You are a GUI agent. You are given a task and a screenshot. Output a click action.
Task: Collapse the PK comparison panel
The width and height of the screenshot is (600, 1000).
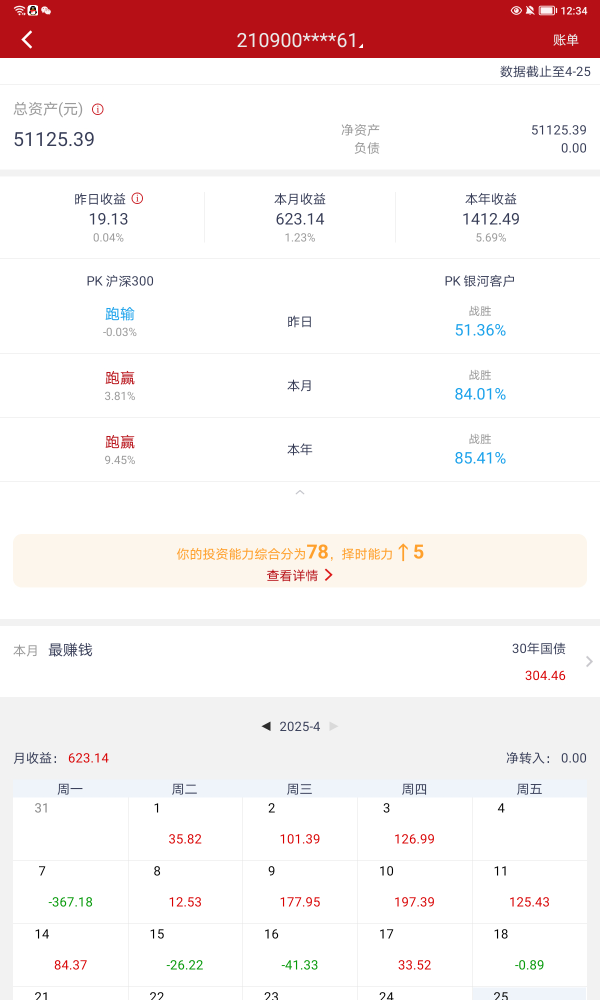[300, 493]
